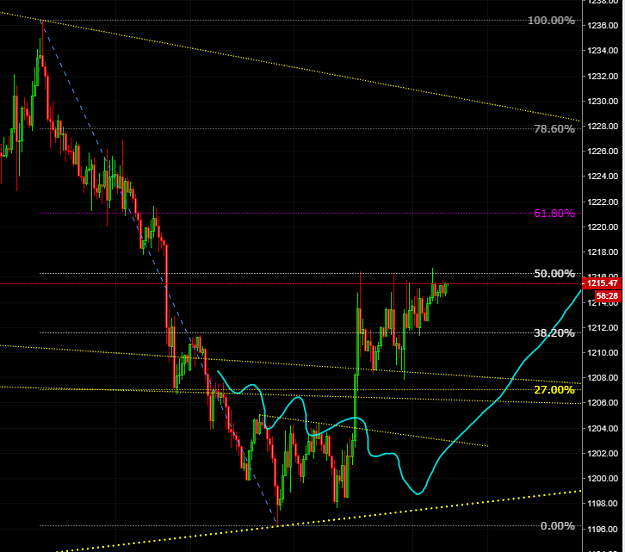The height and width of the screenshot is (552, 625).
Task: Click the 78.60% Fibonacci level label
Action: pyautogui.click(x=554, y=129)
